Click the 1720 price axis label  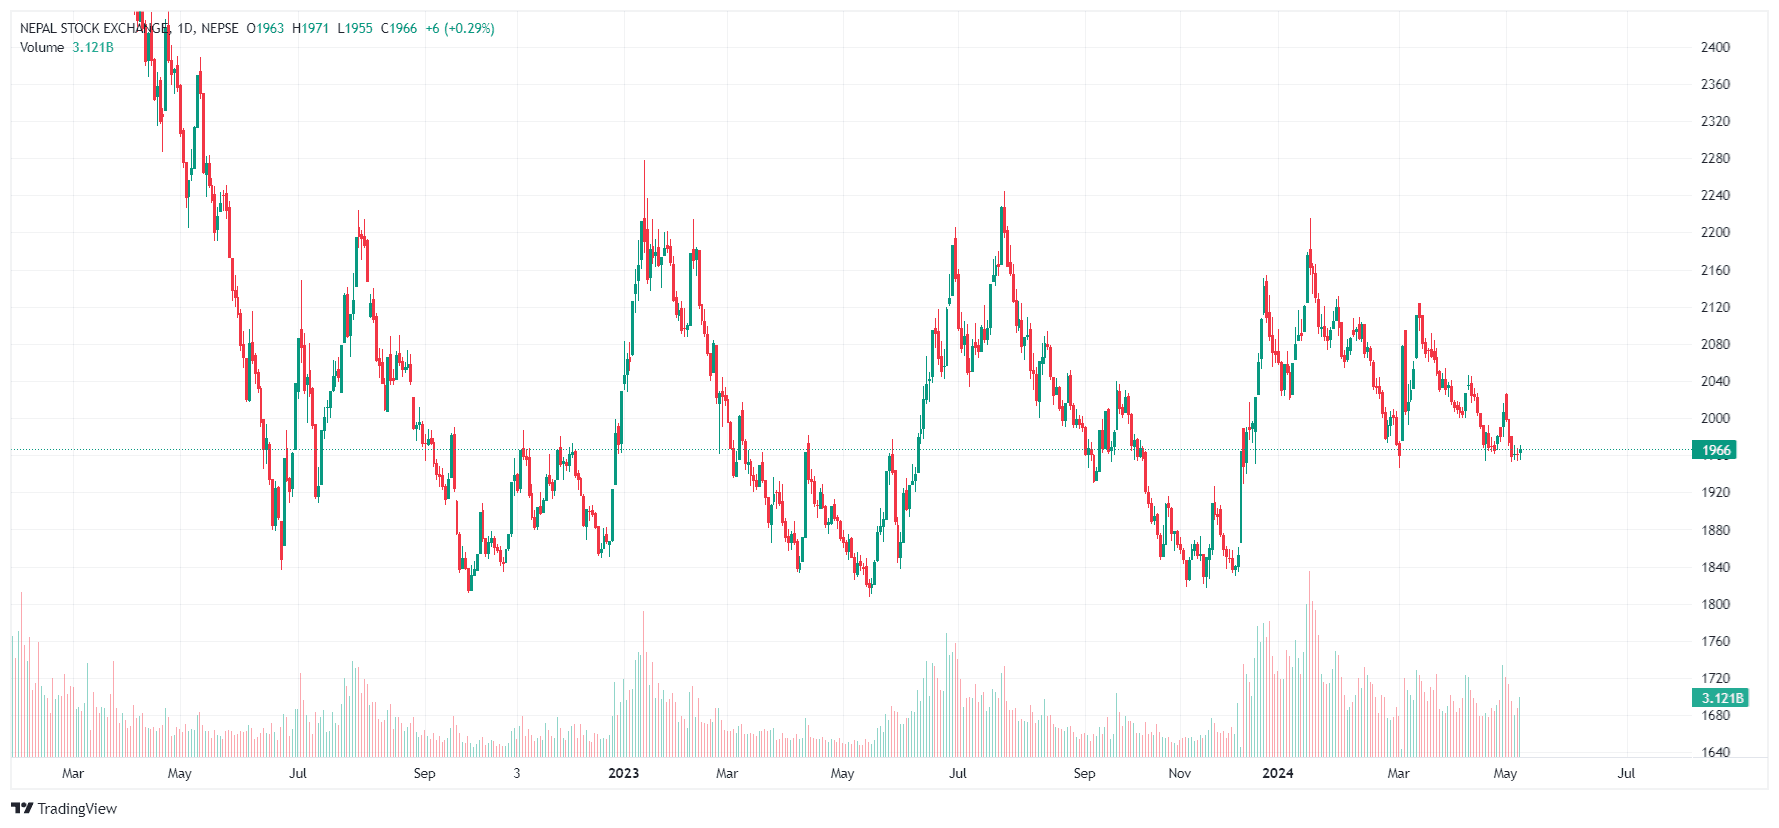click(1715, 678)
